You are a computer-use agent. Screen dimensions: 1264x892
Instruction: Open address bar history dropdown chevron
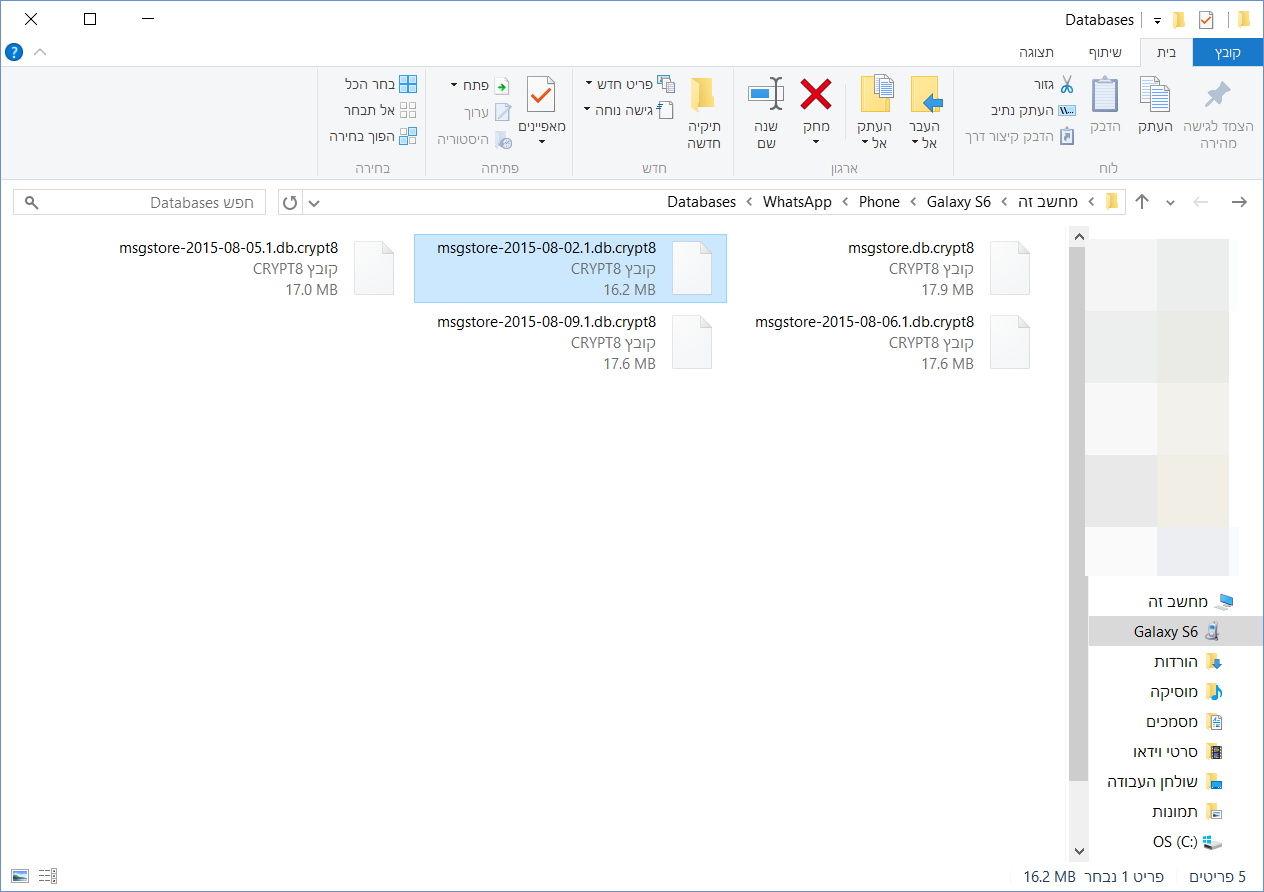(314, 203)
